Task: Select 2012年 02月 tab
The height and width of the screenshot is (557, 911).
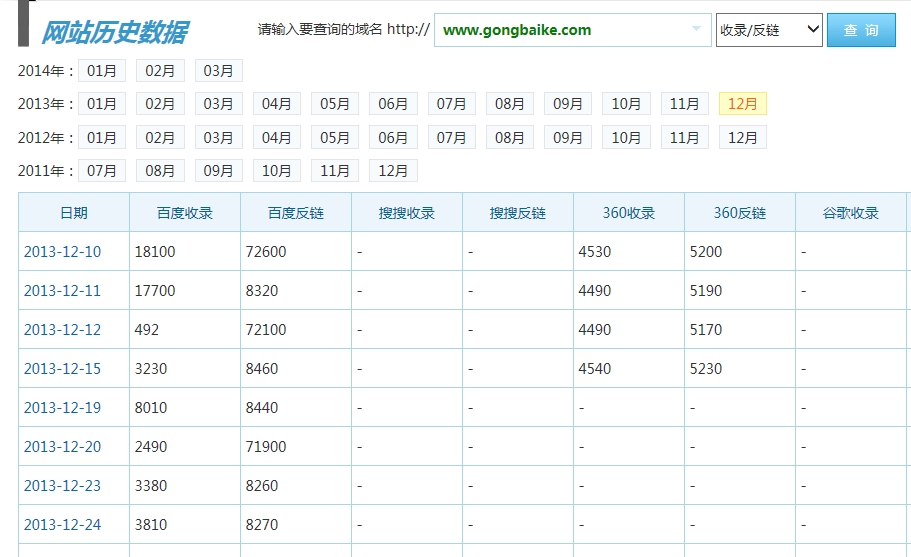Action: click(160, 138)
